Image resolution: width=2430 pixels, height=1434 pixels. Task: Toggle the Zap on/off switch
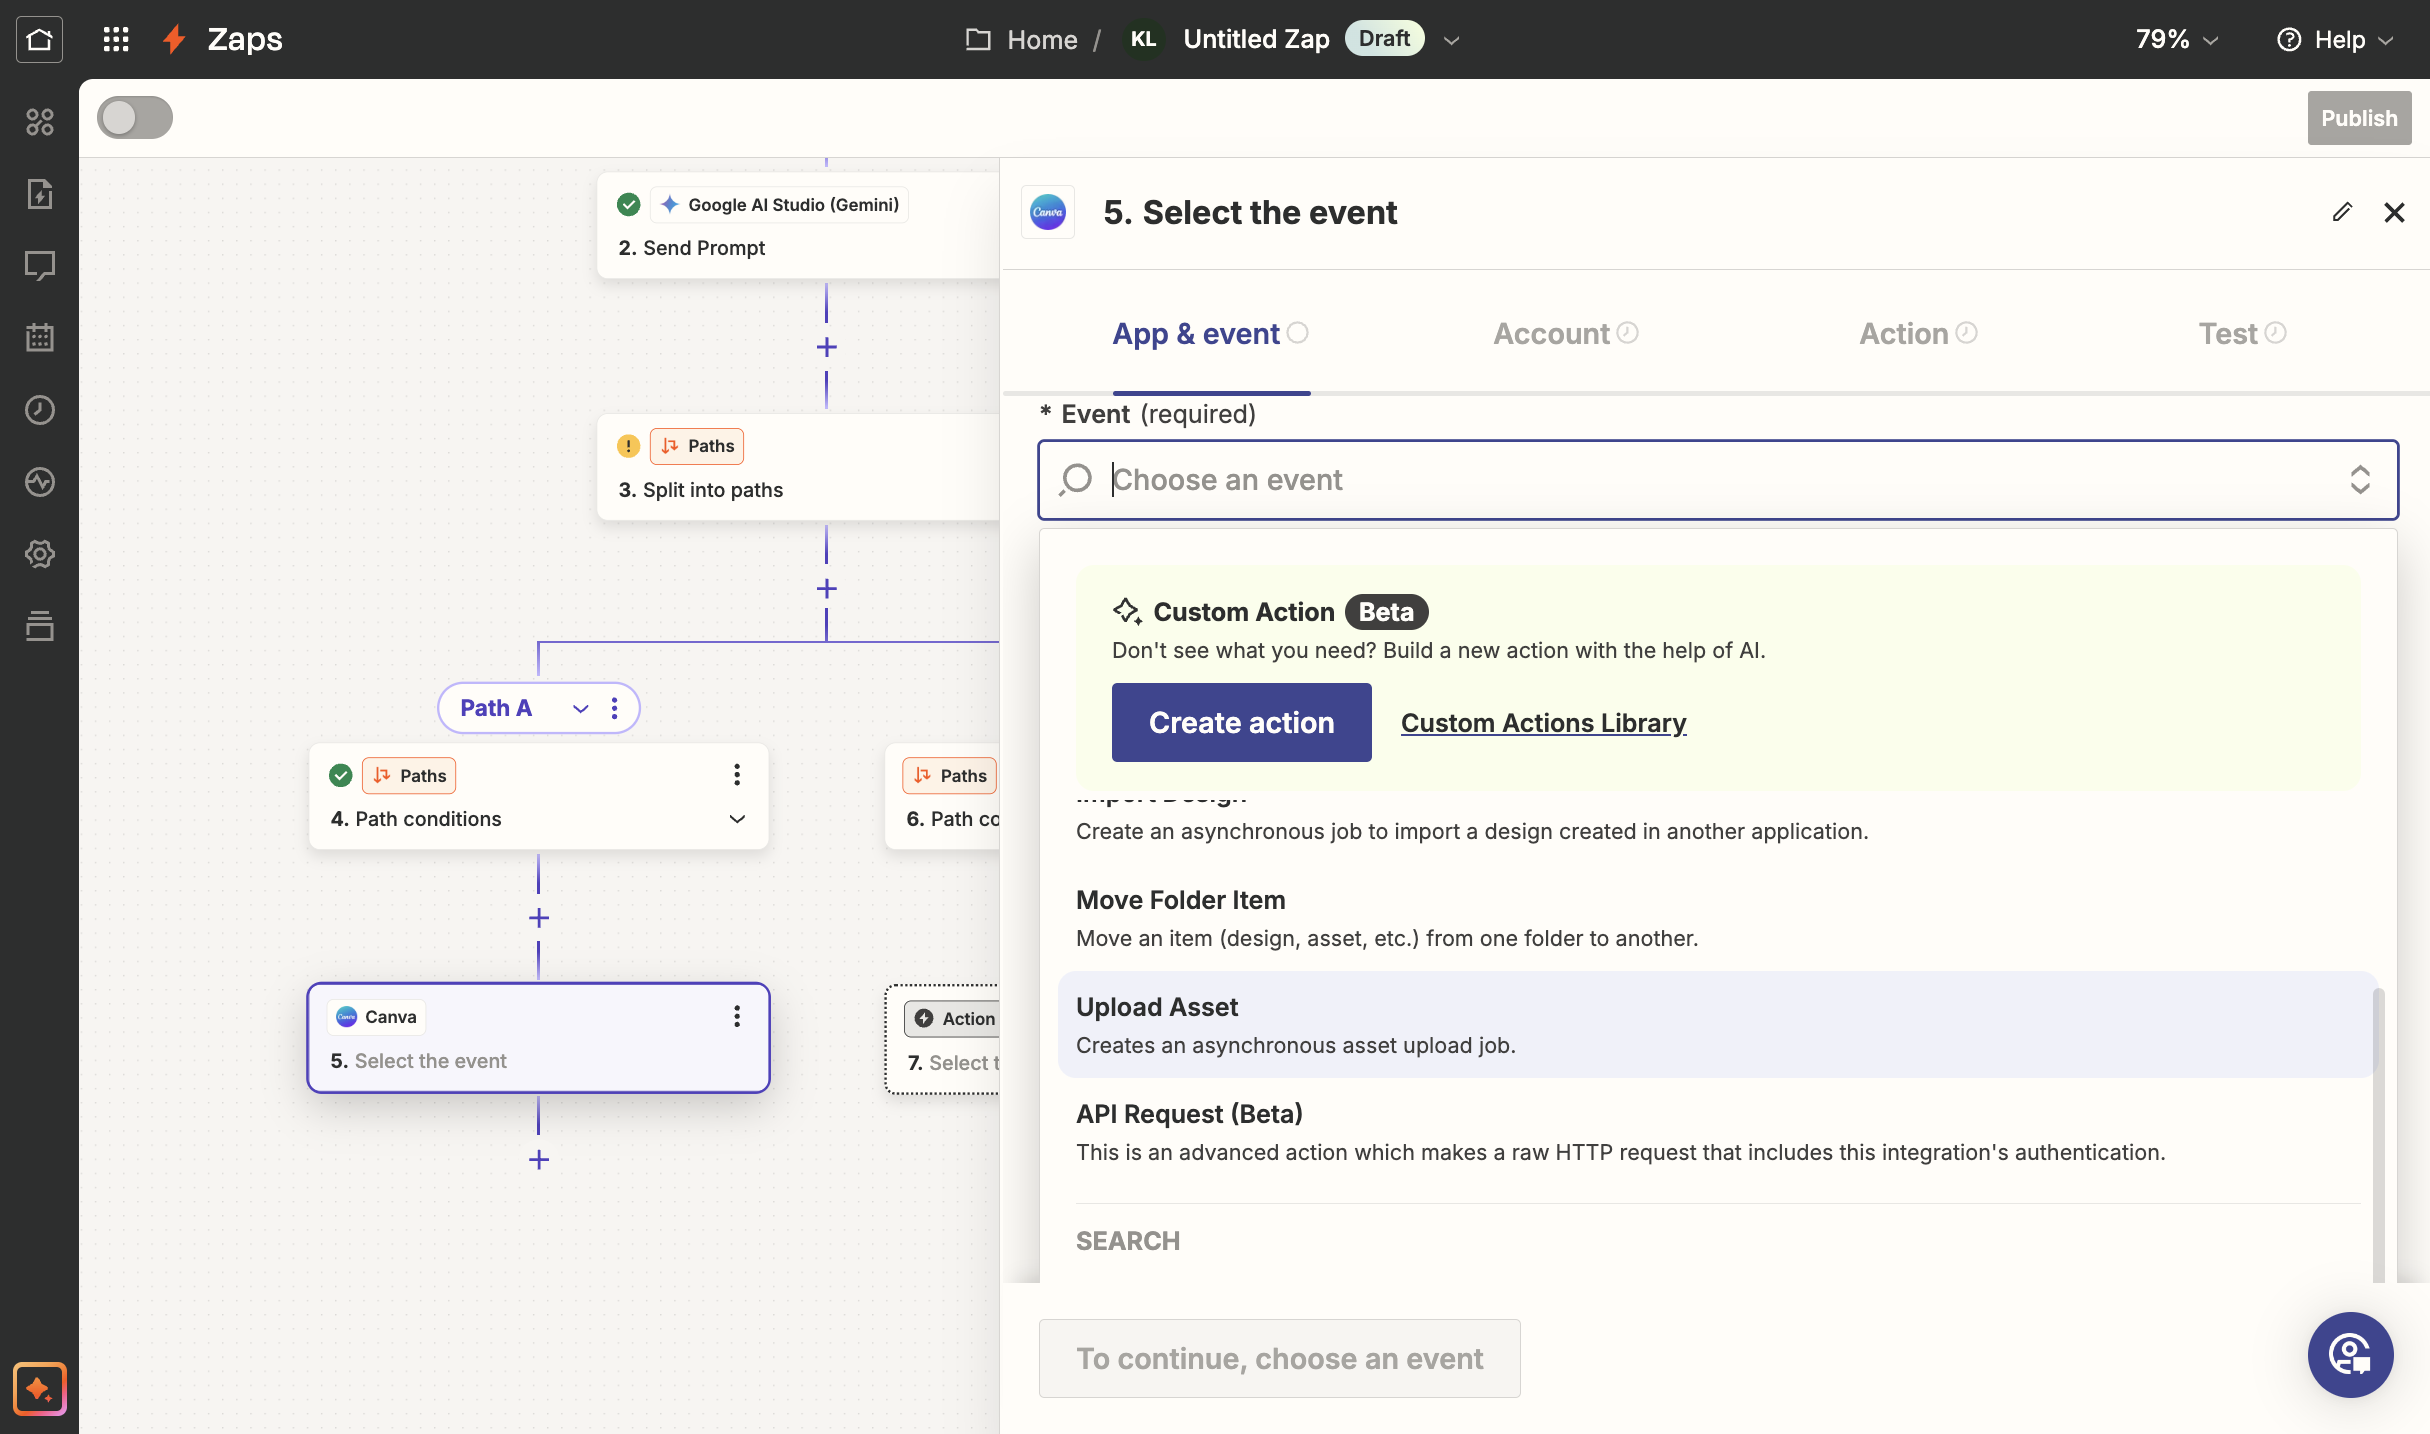pos(135,118)
